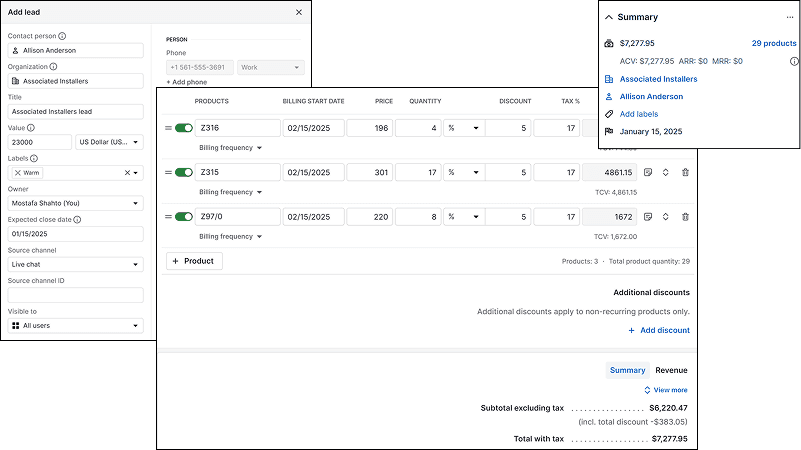Switch to the Revenue tab
Screen dimensions: 801x450
point(671,370)
